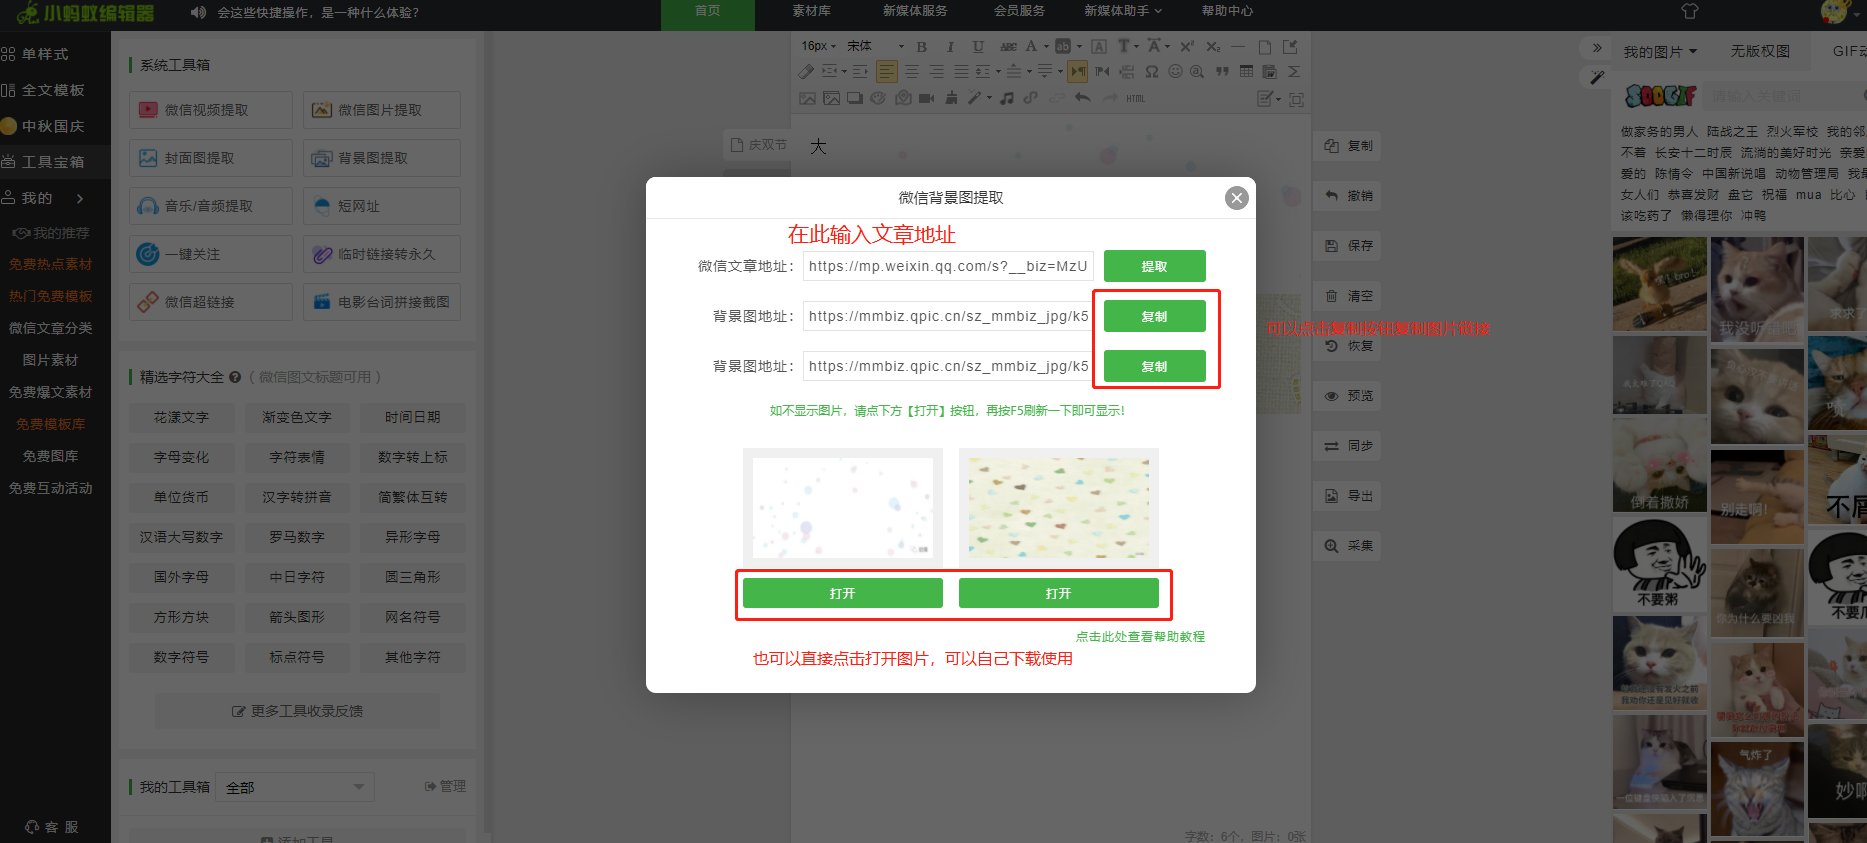Click 更多工具收录反馈 link
The image size is (1867, 843).
[x=297, y=711]
